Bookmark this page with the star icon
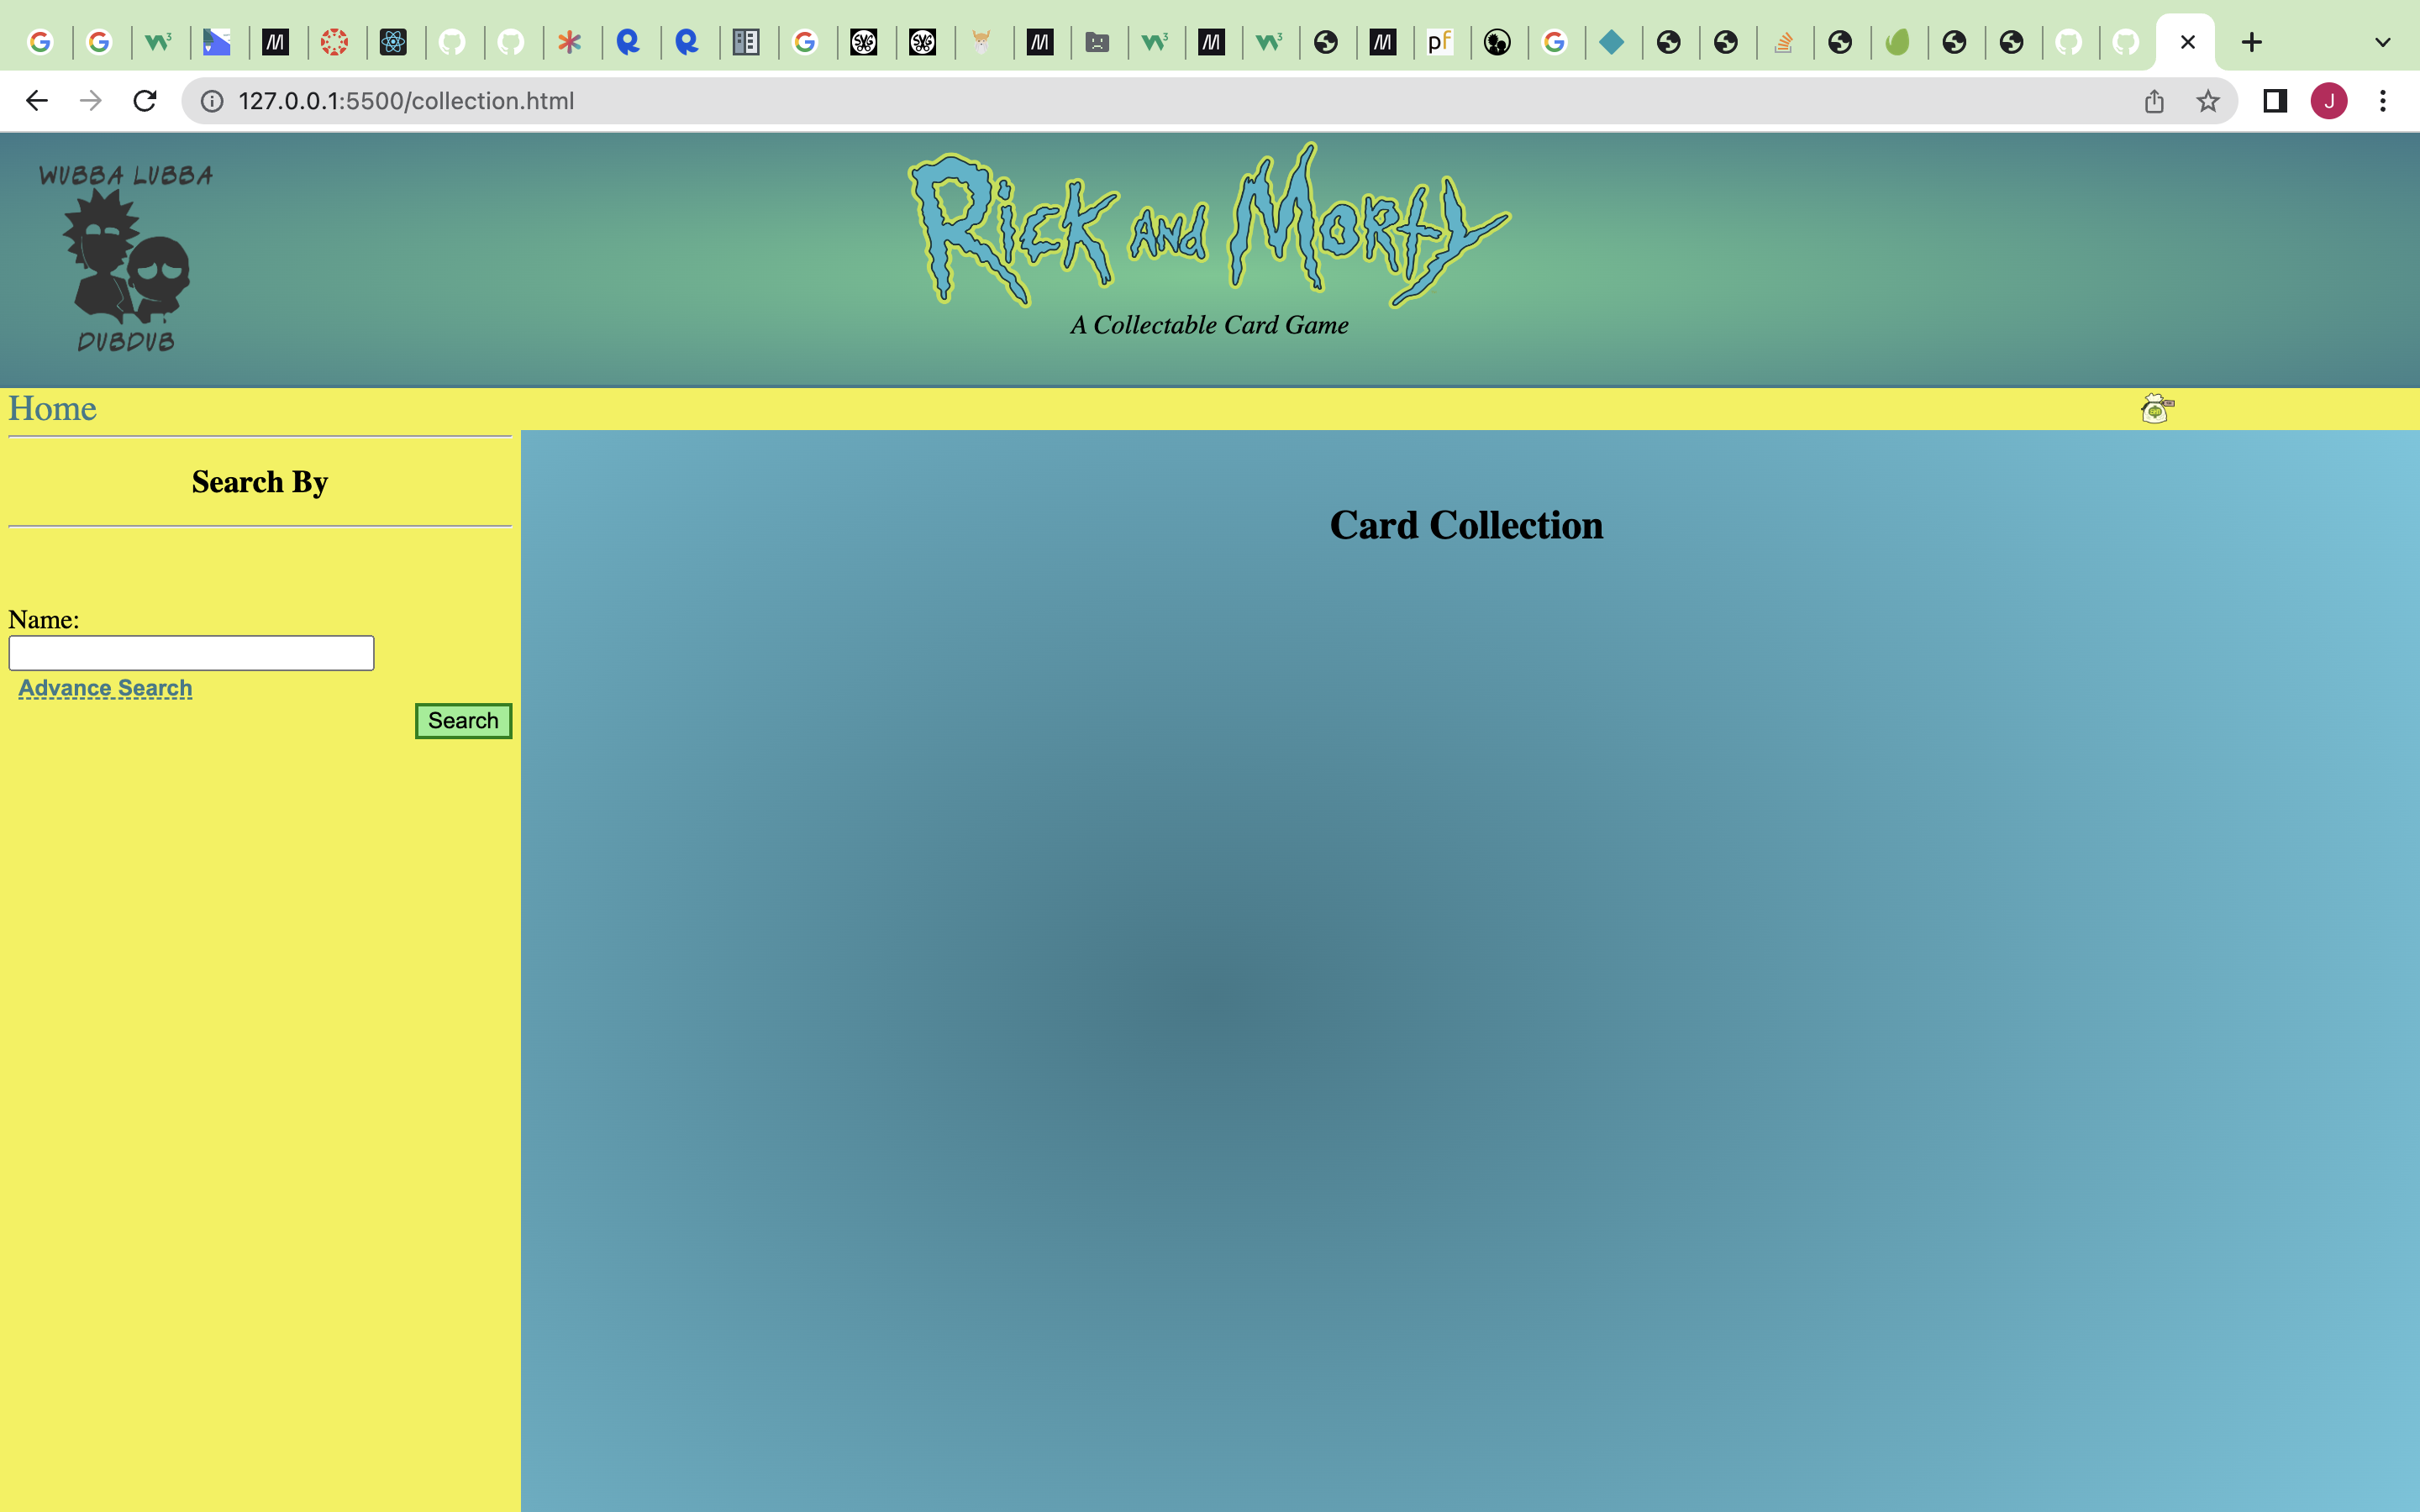2420x1512 pixels. 2208,101
